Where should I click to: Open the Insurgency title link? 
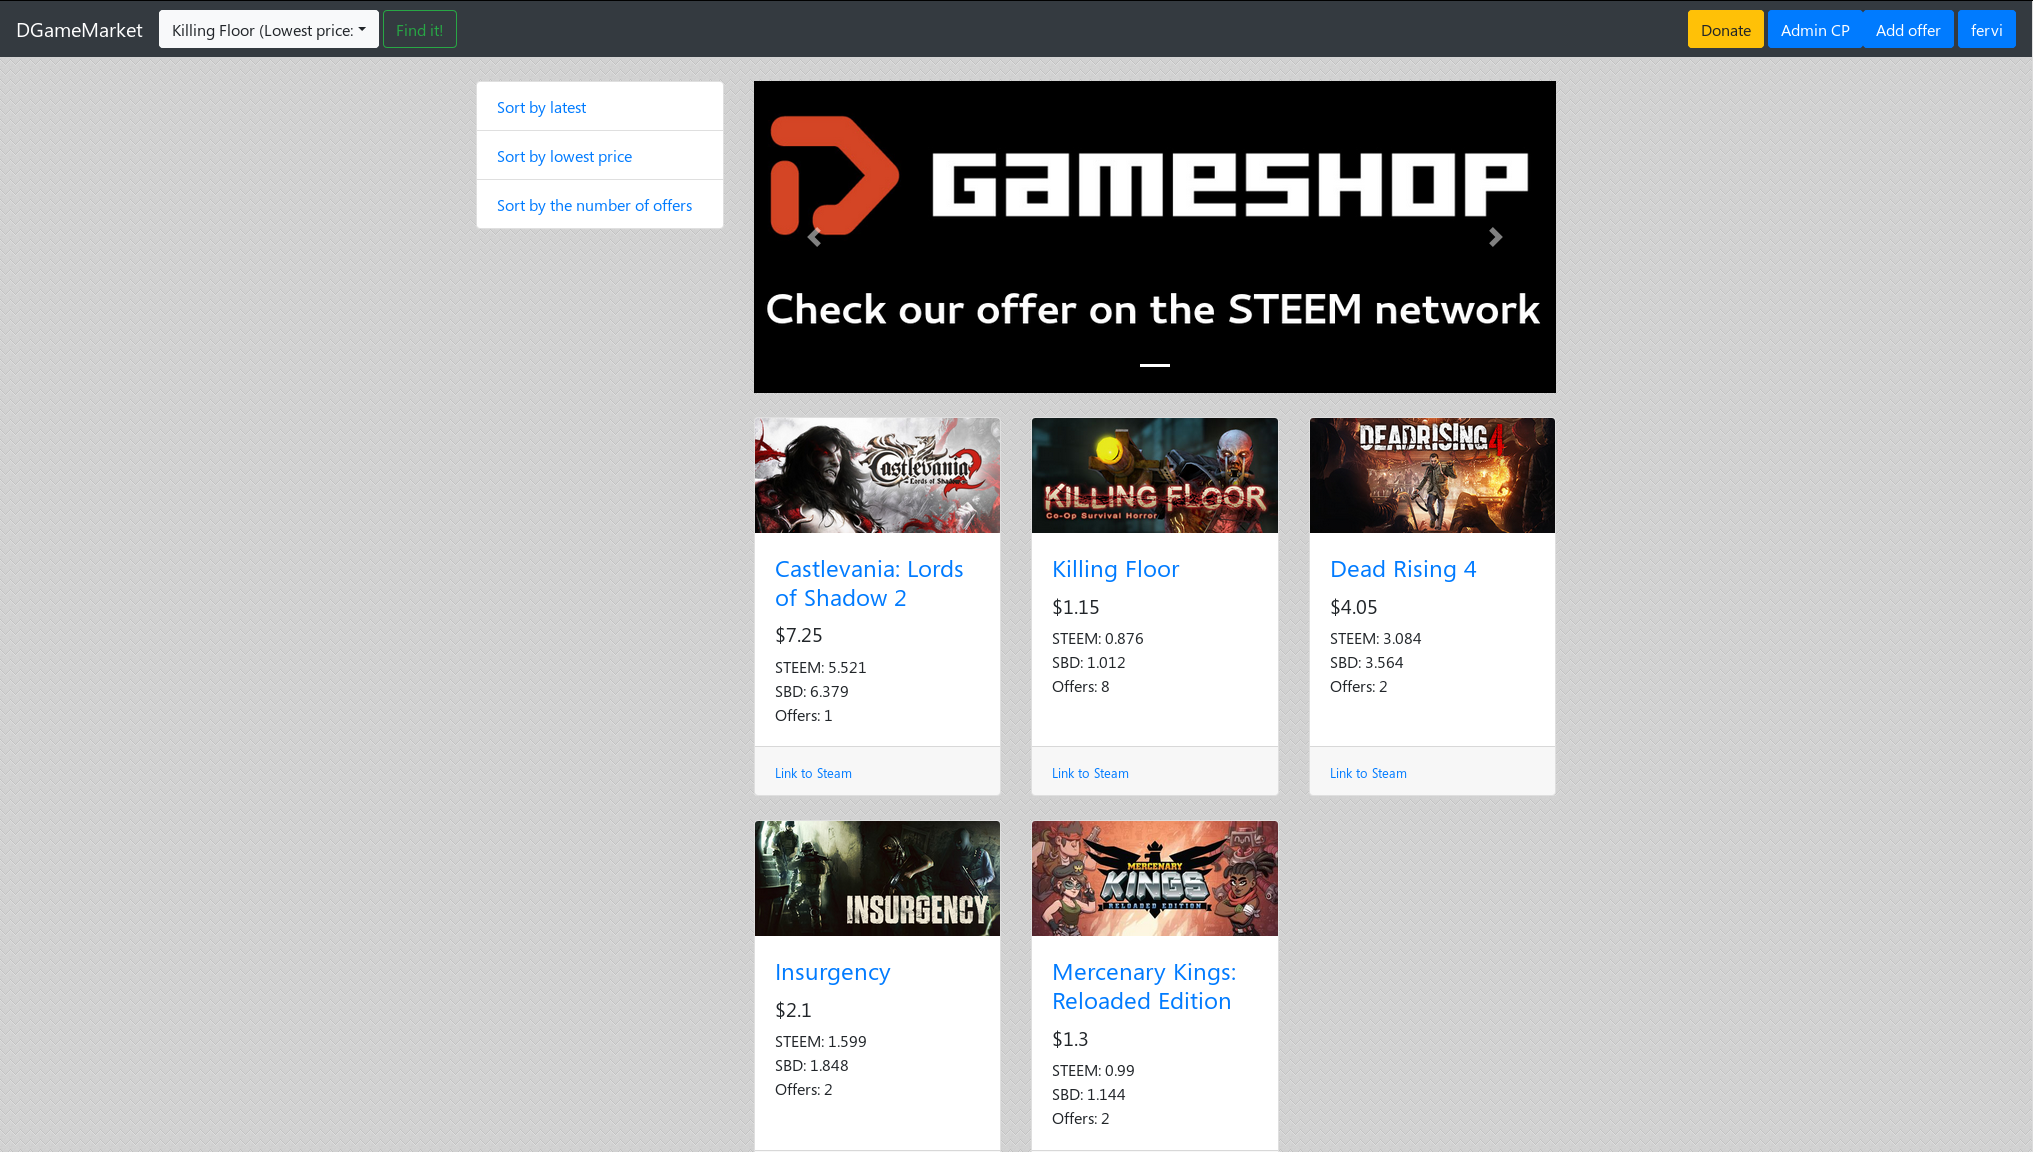click(x=832, y=972)
